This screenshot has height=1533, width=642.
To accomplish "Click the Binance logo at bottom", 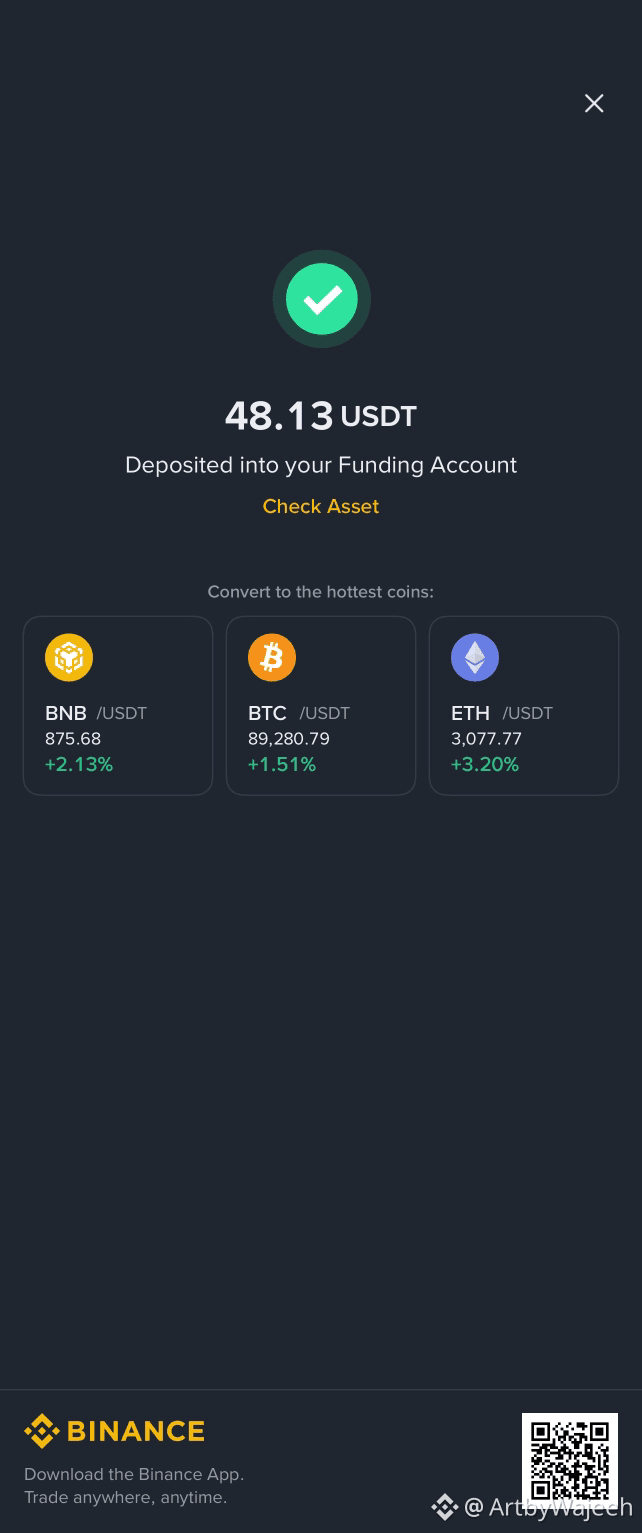I will click(x=114, y=1431).
